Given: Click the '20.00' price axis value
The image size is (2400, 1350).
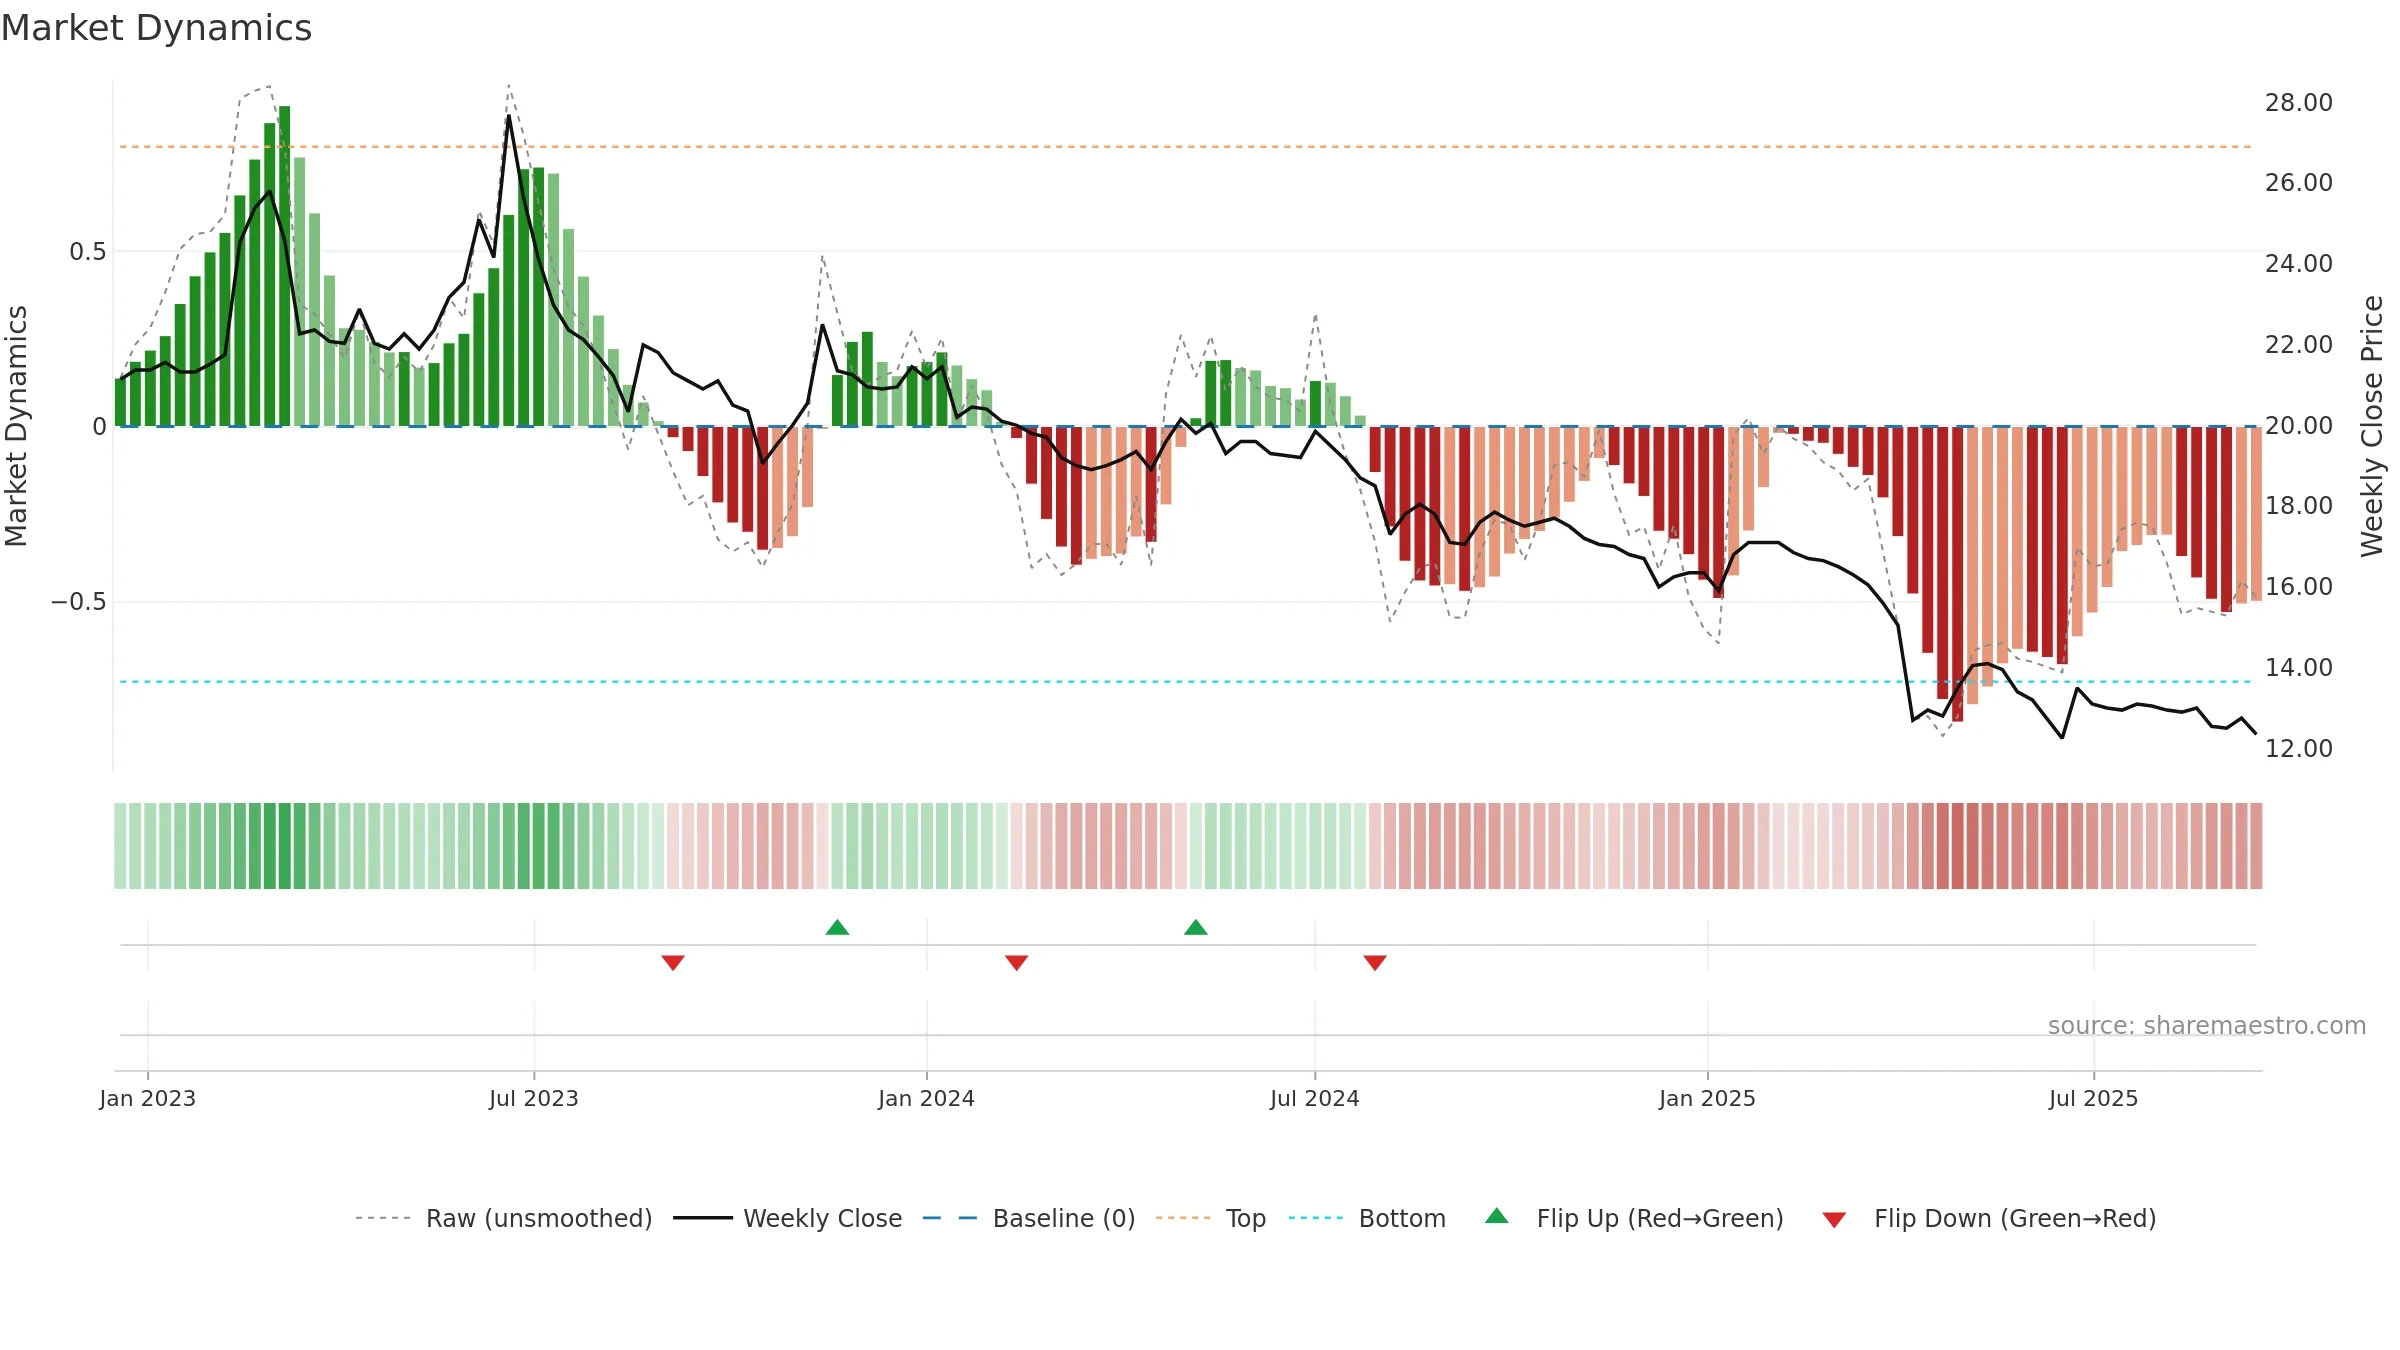Looking at the screenshot, I should click(2299, 425).
